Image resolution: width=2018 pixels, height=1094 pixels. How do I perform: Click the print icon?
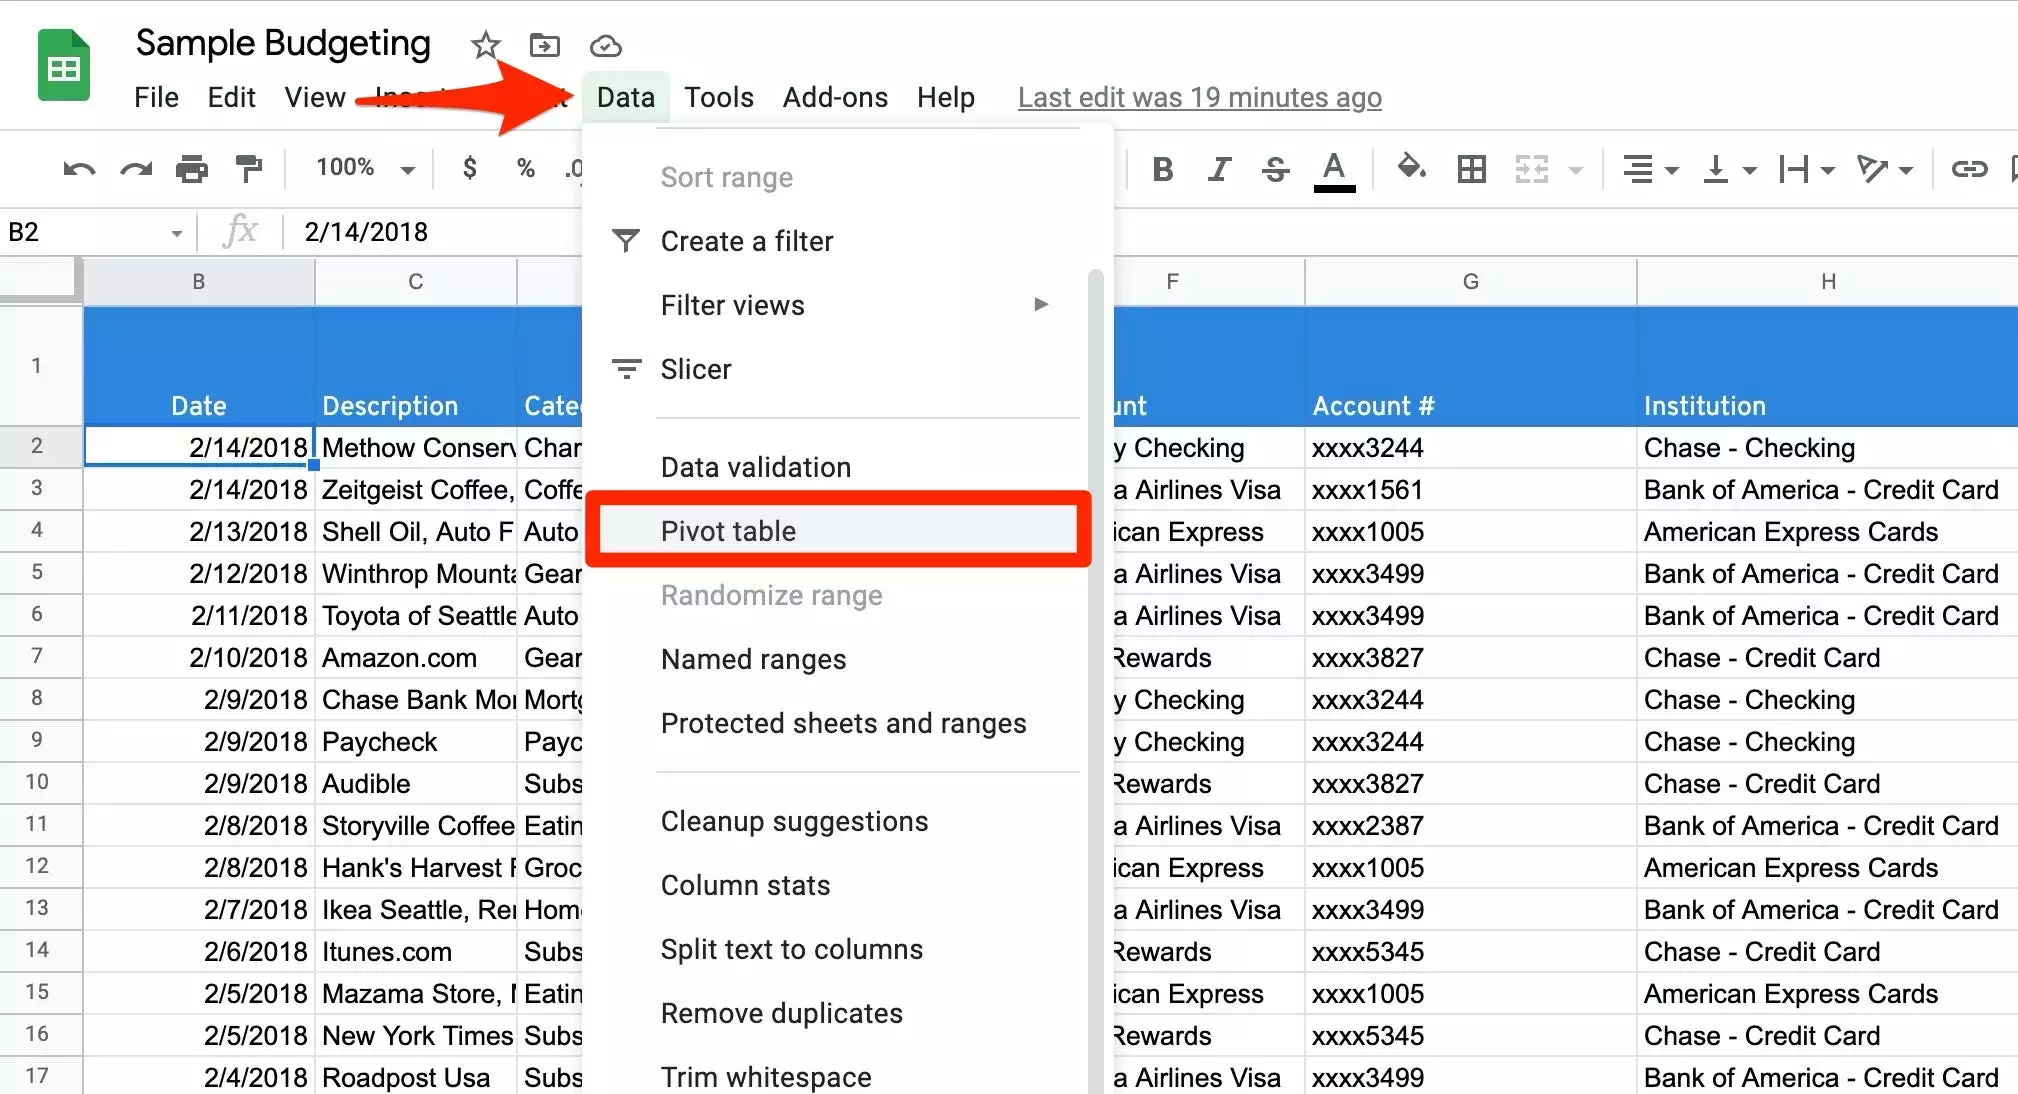tap(191, 169)
